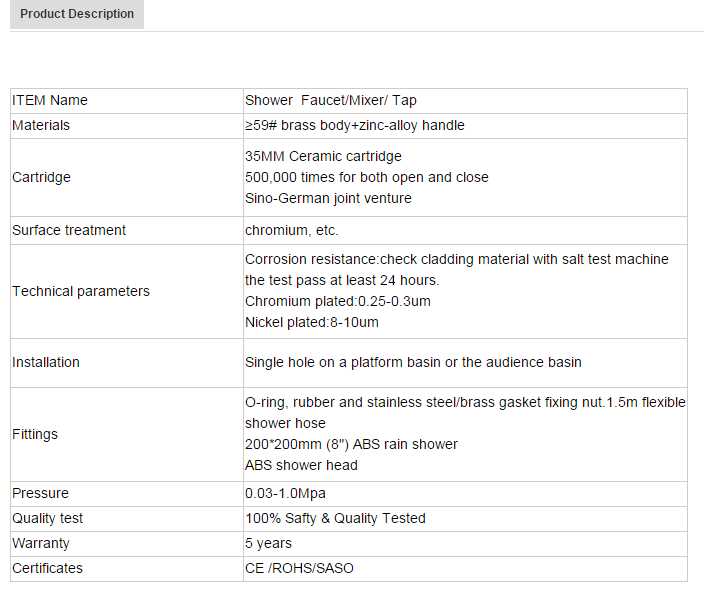Click the Surface treatment label

(69, 230)
